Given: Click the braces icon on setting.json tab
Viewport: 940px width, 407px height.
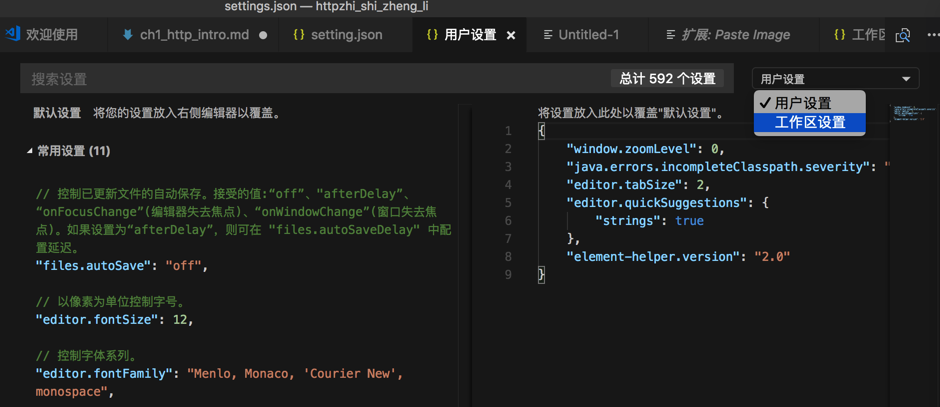Looking at the screenshot, I should (299, 34).
